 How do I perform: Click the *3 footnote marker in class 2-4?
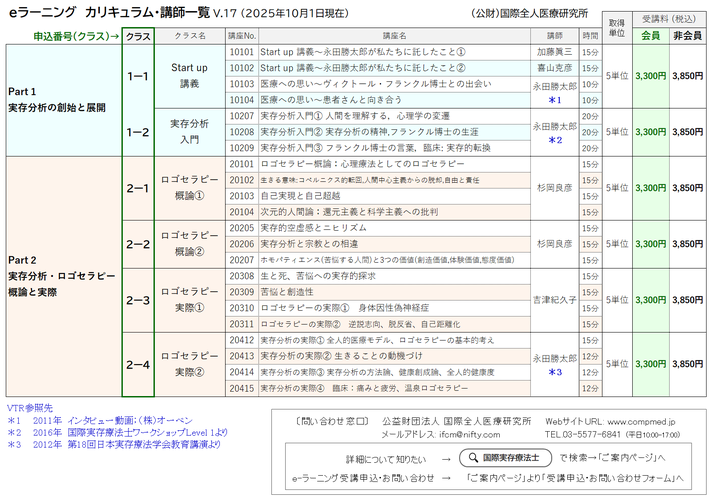555,372
